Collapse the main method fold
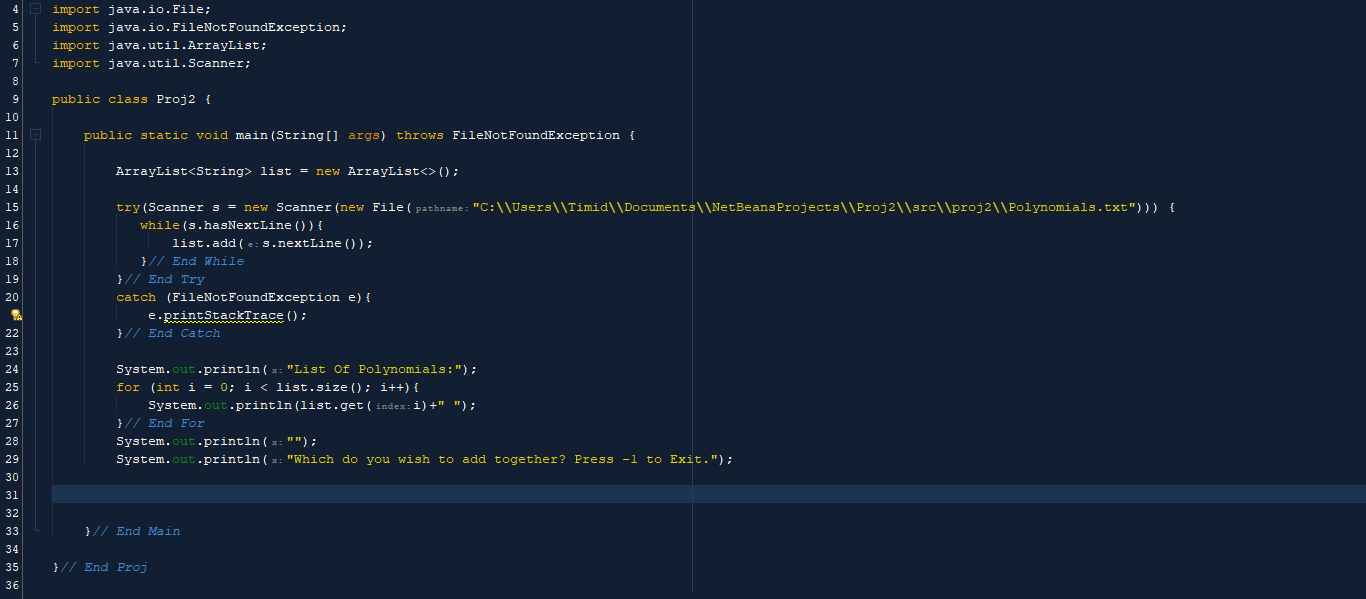1366x599 pixels. [x=34, y=134]
